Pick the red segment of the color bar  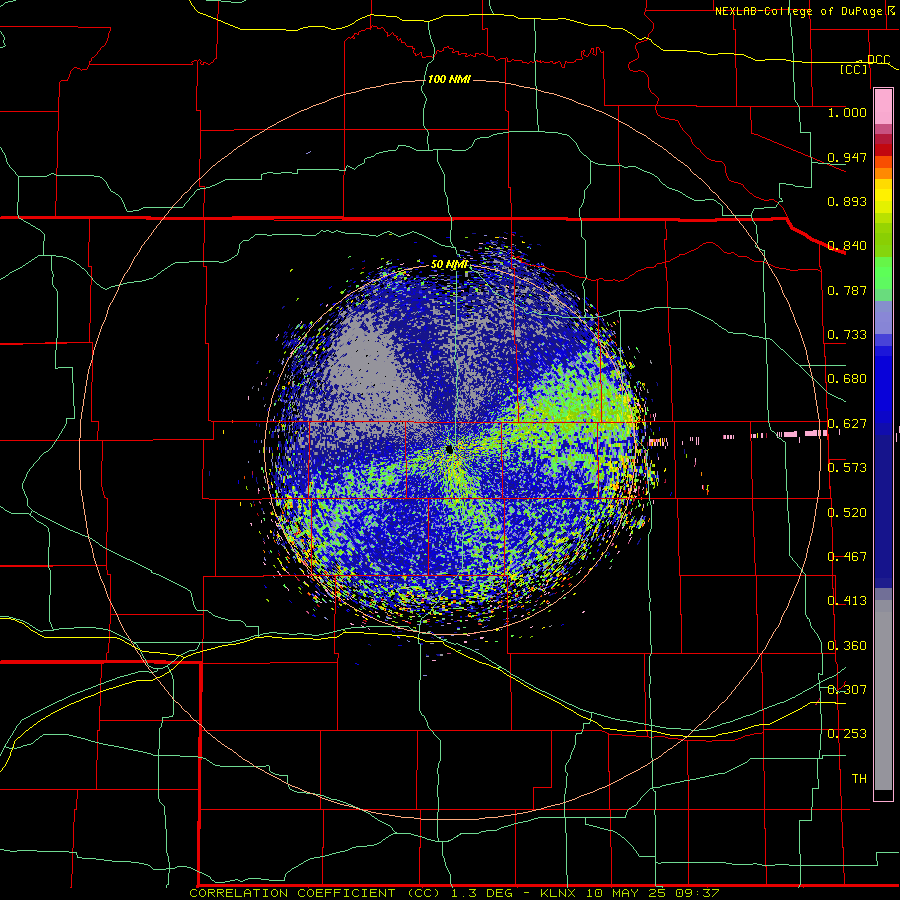click(x=883, y=150)
